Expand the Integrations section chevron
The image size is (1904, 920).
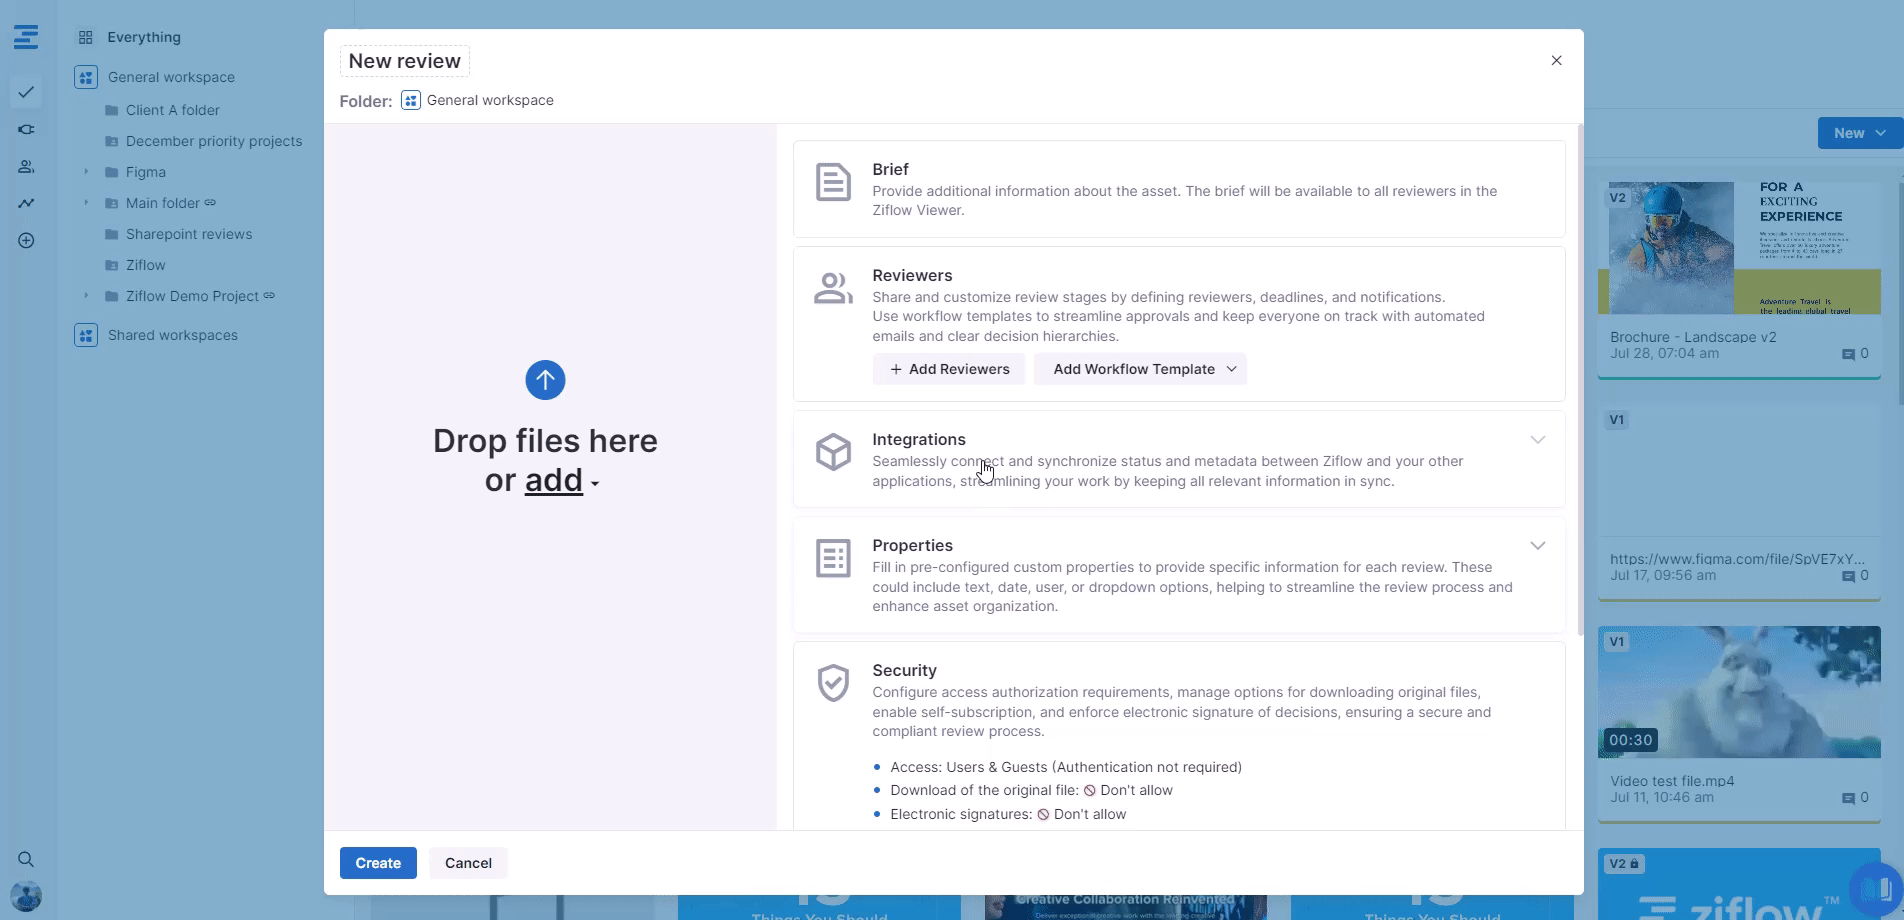(1537, 440)
